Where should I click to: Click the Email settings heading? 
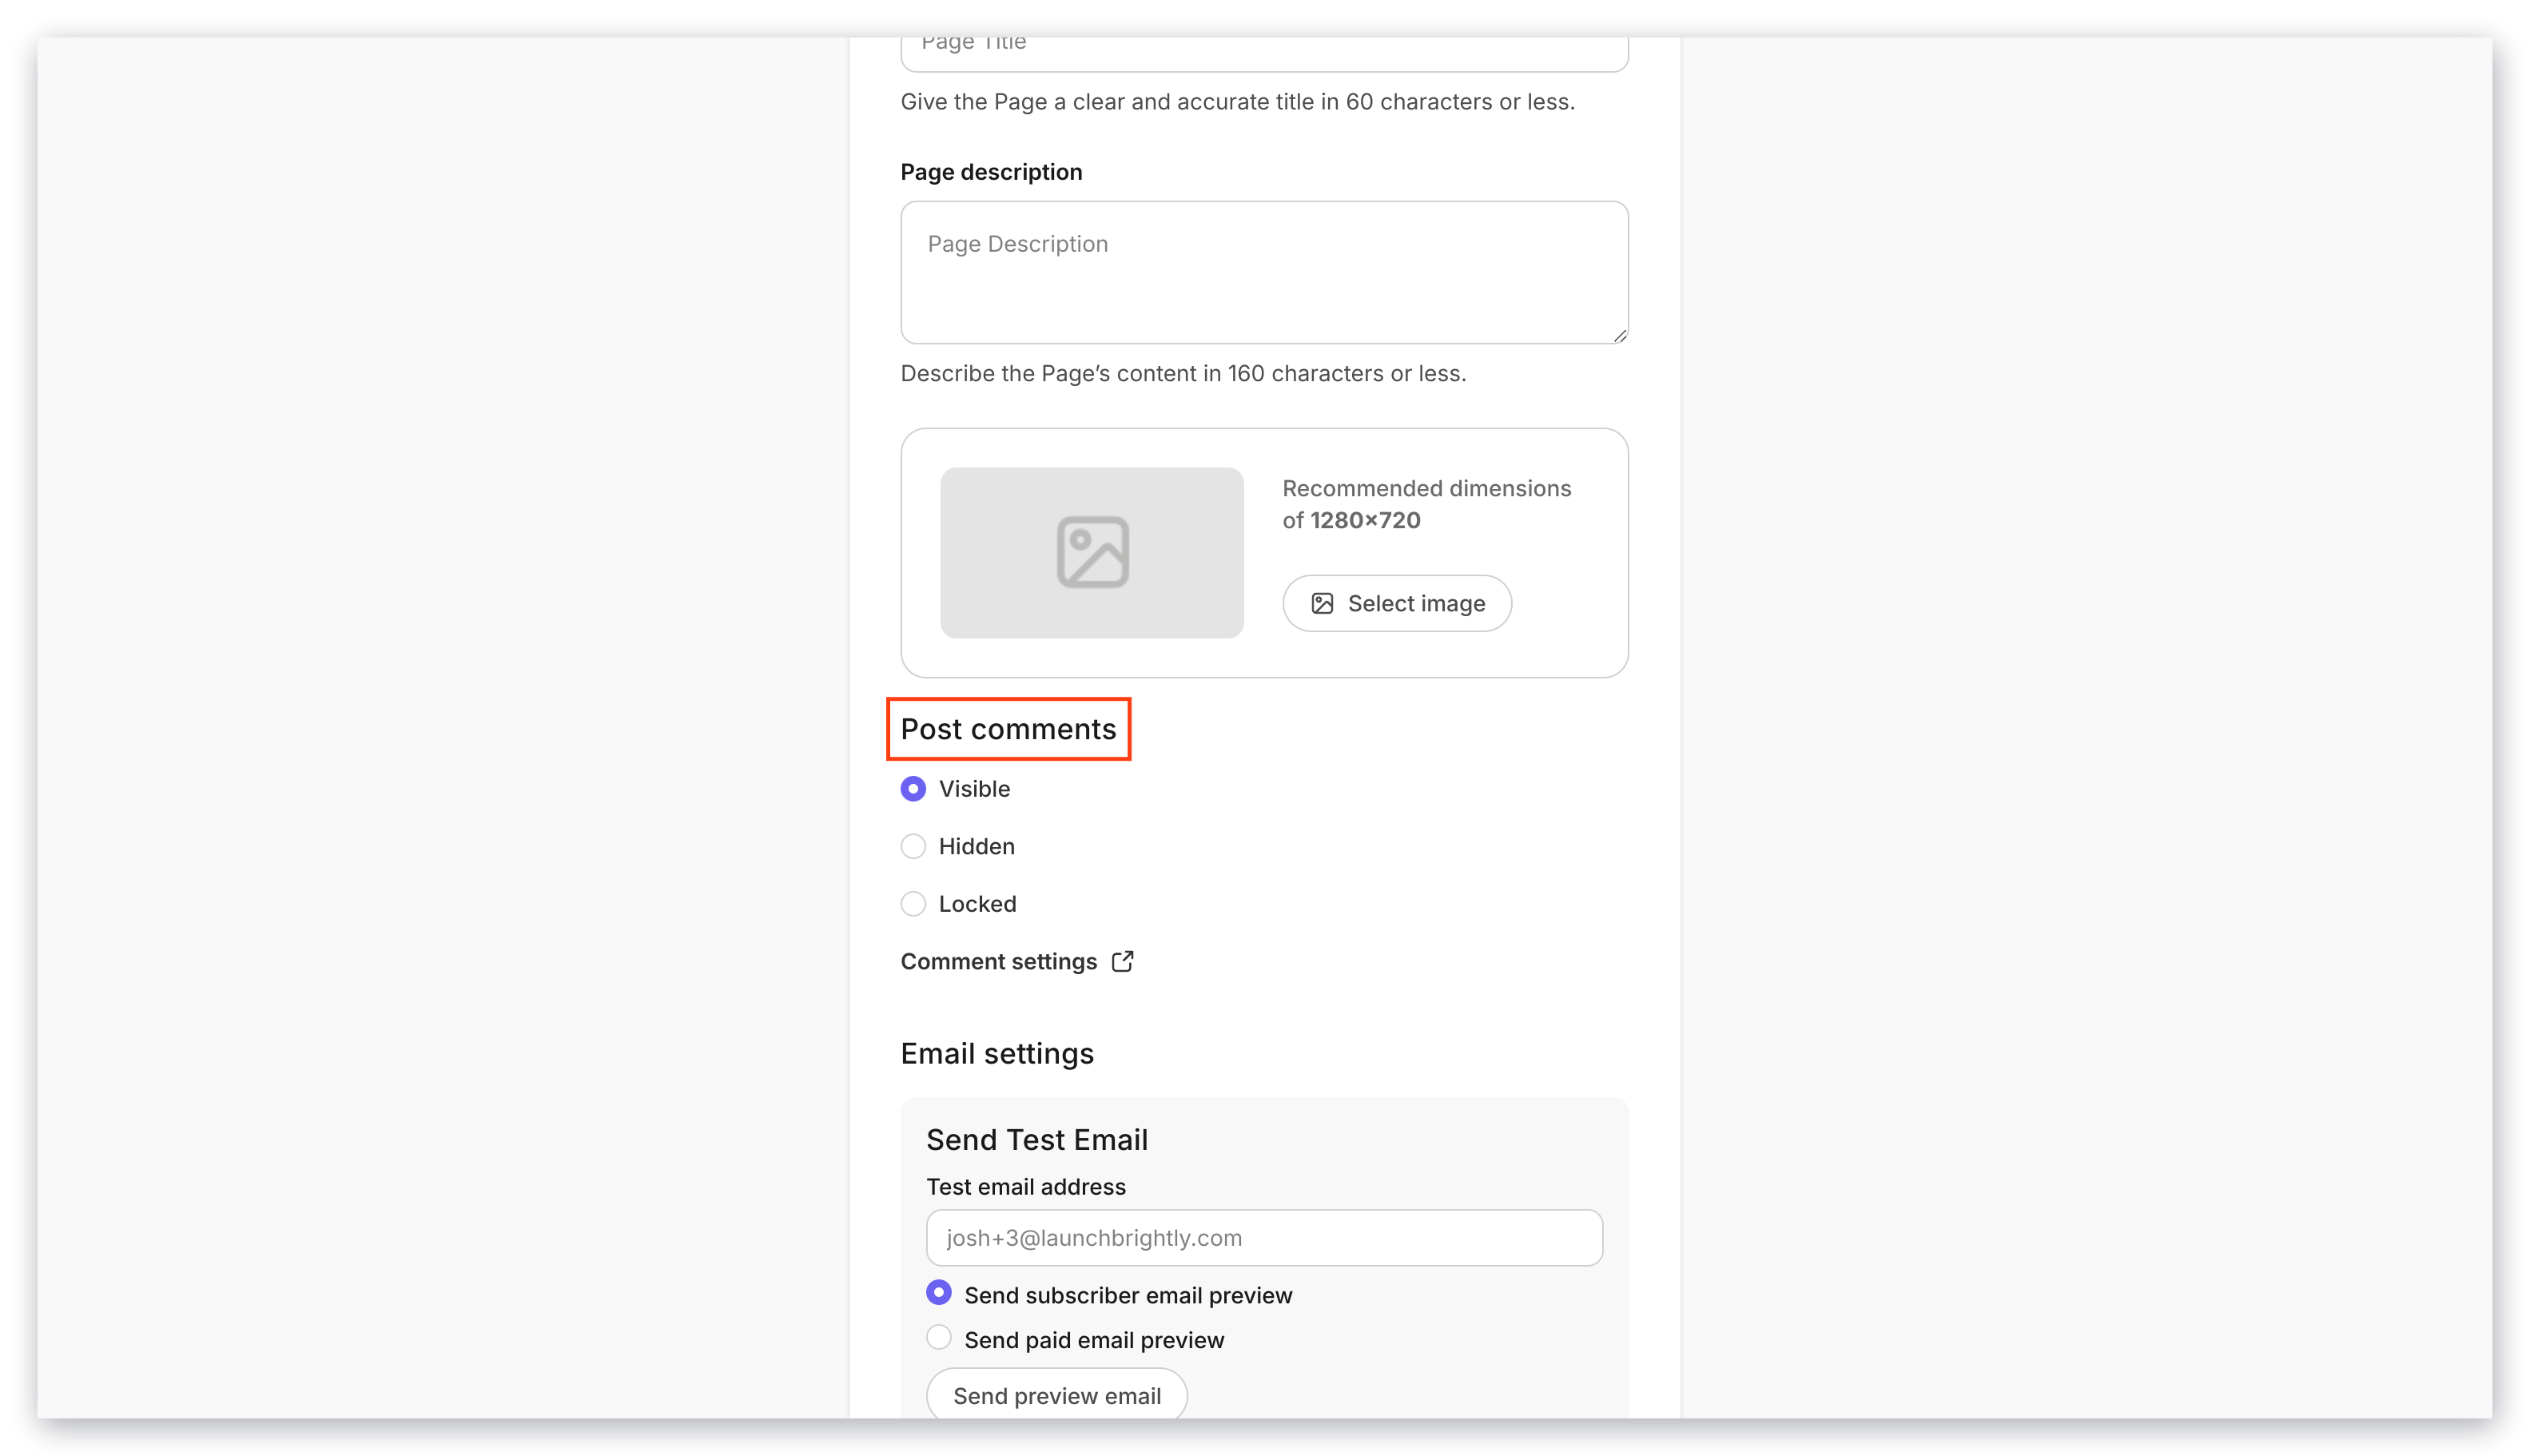pyautogui.click(x=997, y=1054)
